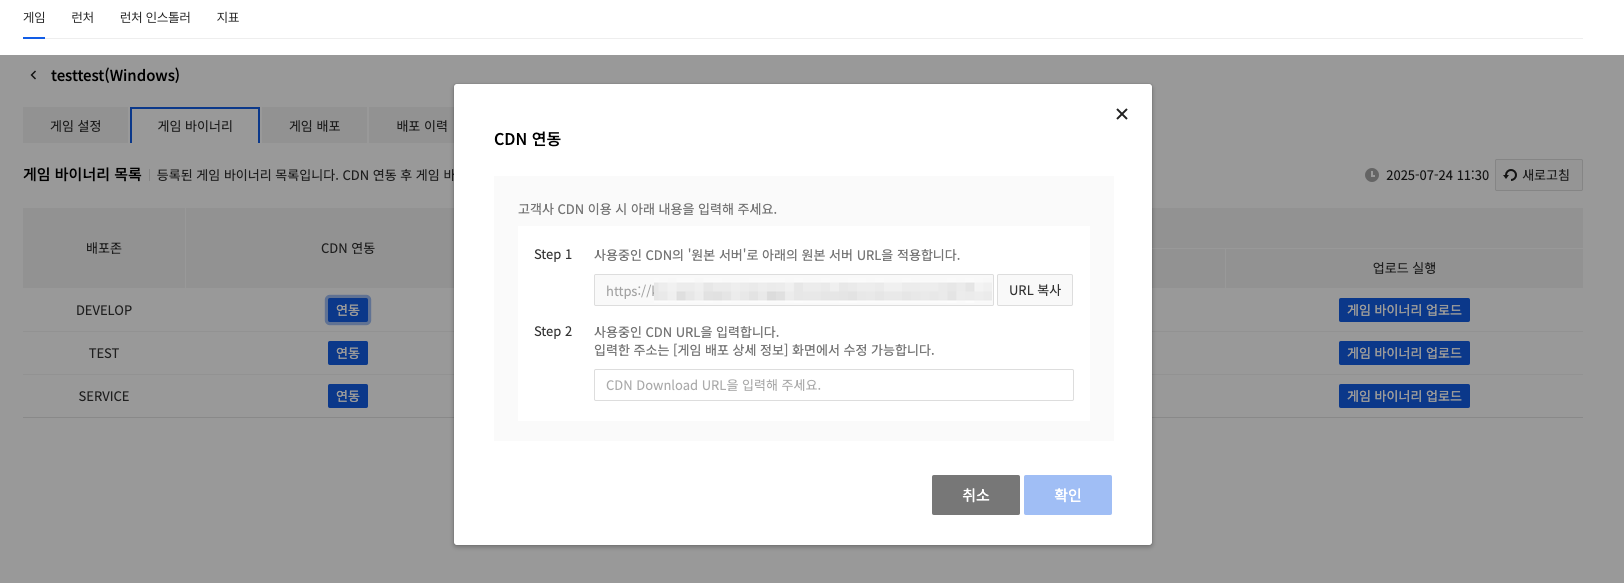Close the CDN 연동 dialog with X
Viewport: 1624px width, 583px height.
click(1122, 114)
